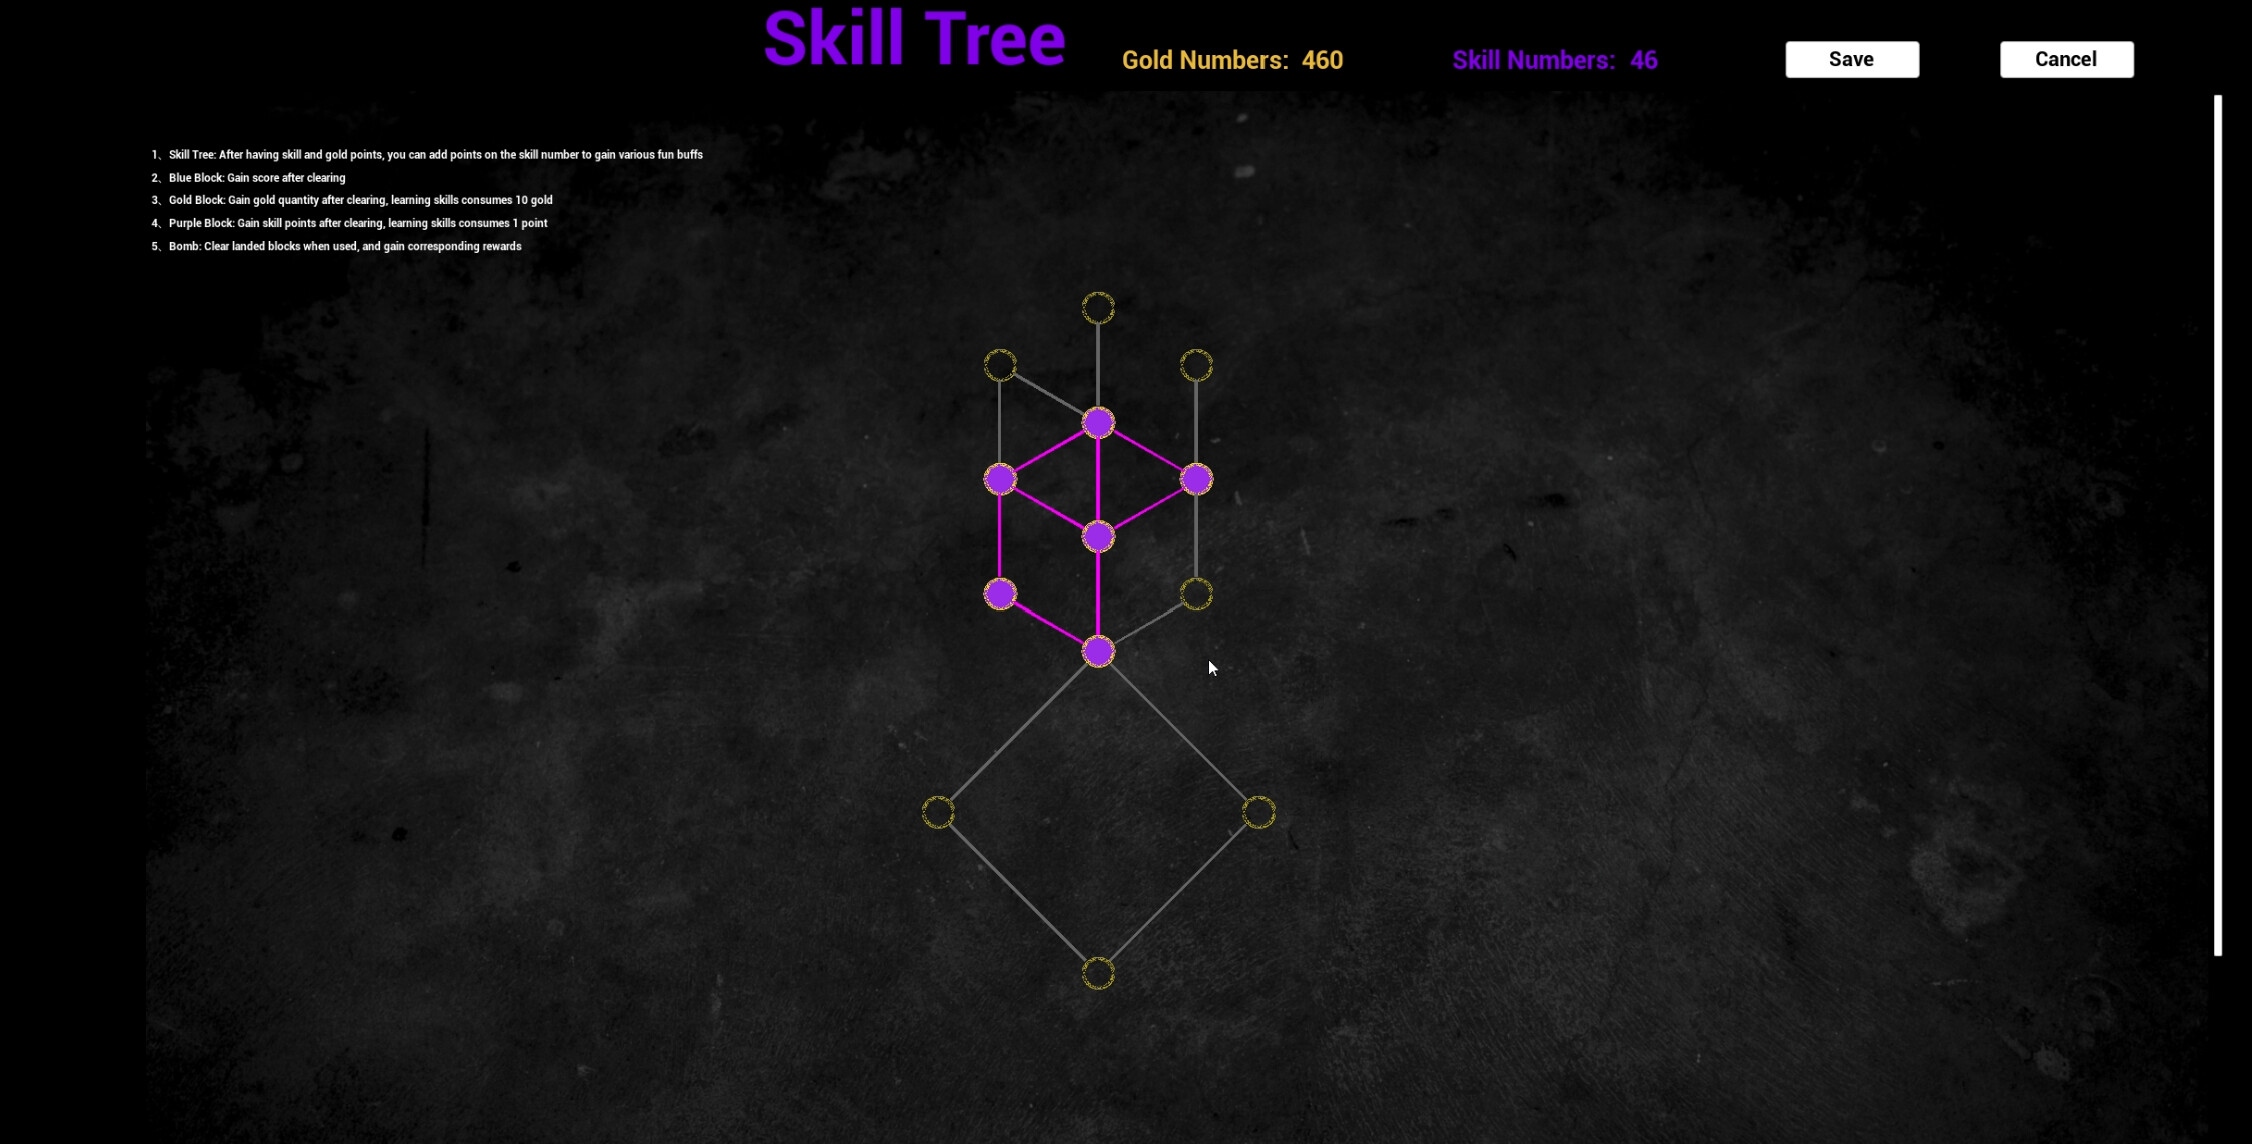Select the right purple skill node of the cube
Screen dimensions: 2252x1144
(1196, 480)
